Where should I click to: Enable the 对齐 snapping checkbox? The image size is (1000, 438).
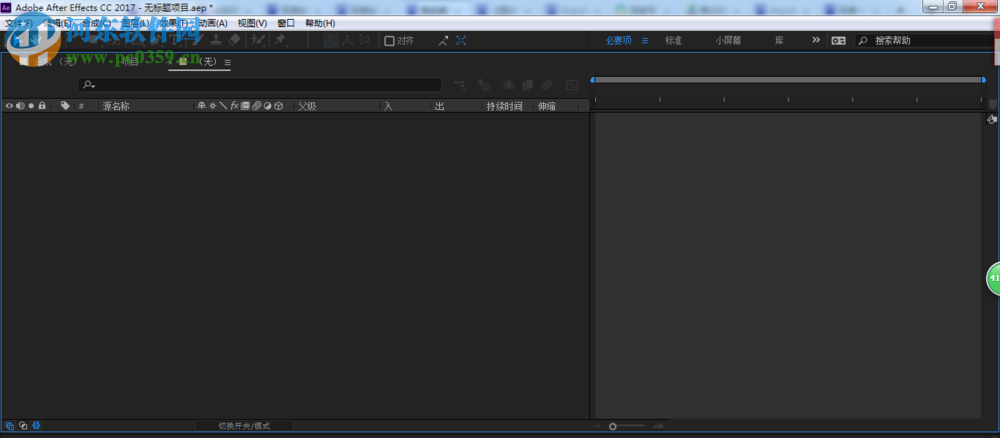(389, 41)
